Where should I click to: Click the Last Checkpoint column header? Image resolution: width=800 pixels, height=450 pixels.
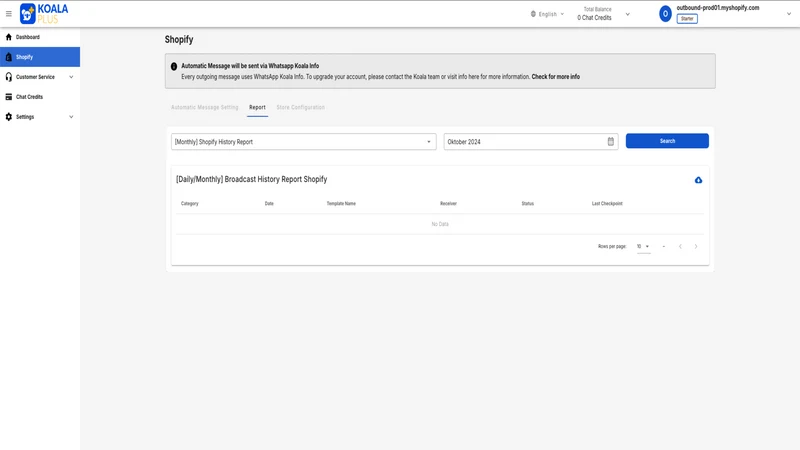click(x=607, y=204)
